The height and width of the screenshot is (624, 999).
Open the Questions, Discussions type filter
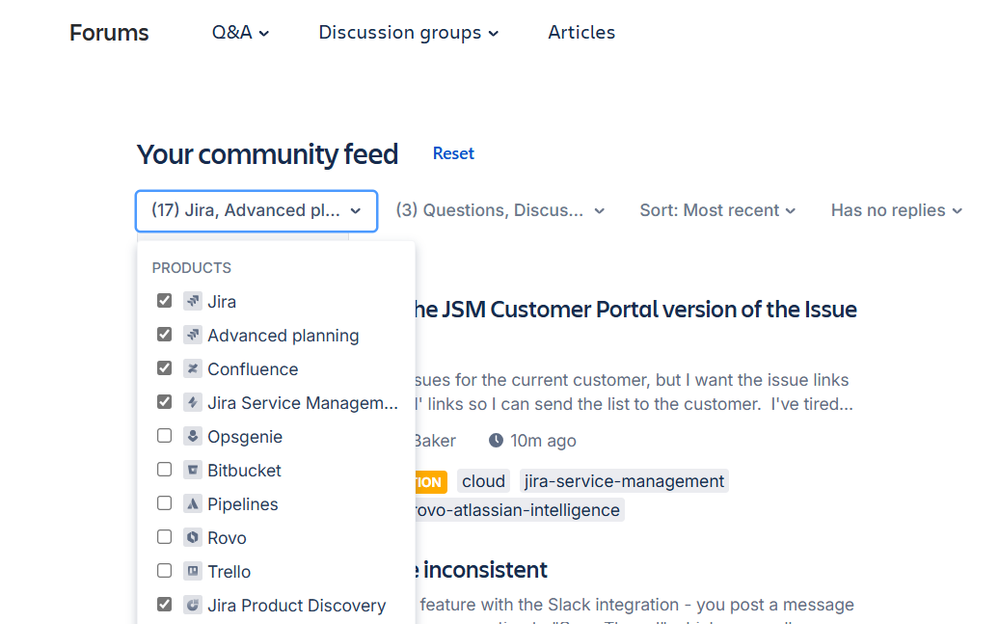(500, 211)
